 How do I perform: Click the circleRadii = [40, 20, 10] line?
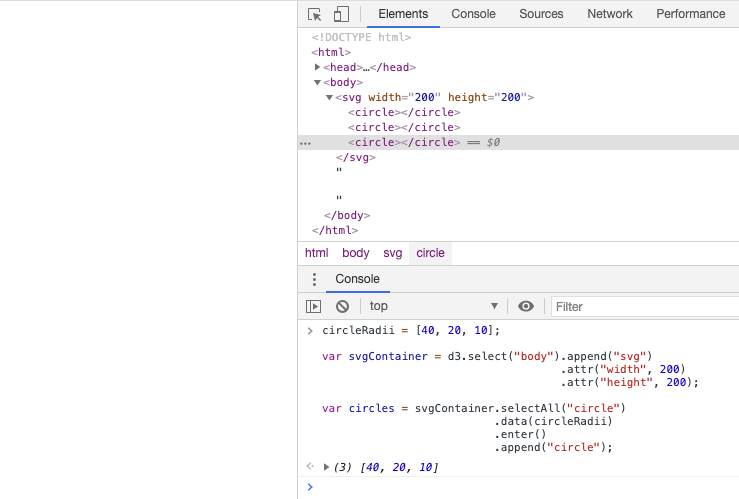coord(411,330)
